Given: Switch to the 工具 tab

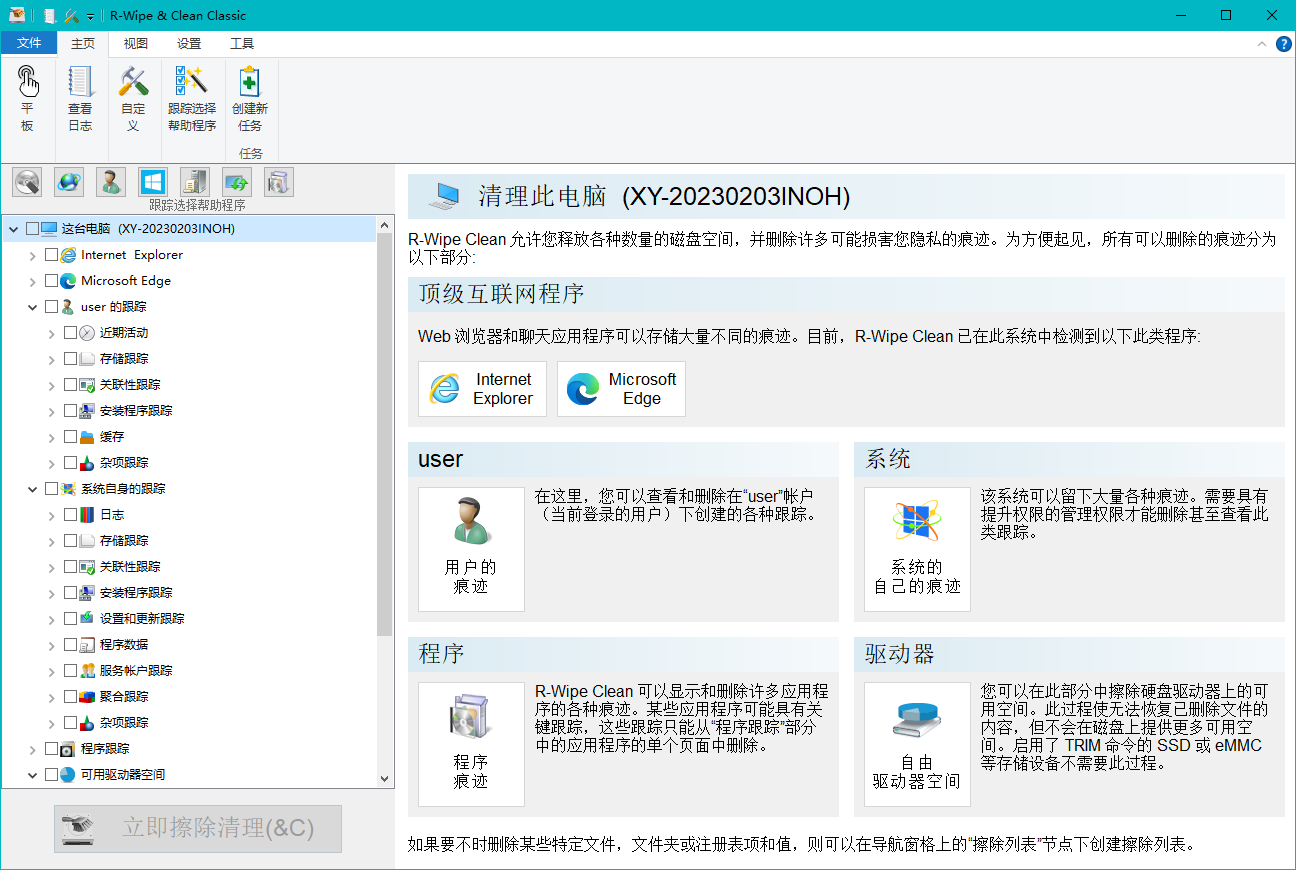Looking at the screenshot, I should click(242, 44).
